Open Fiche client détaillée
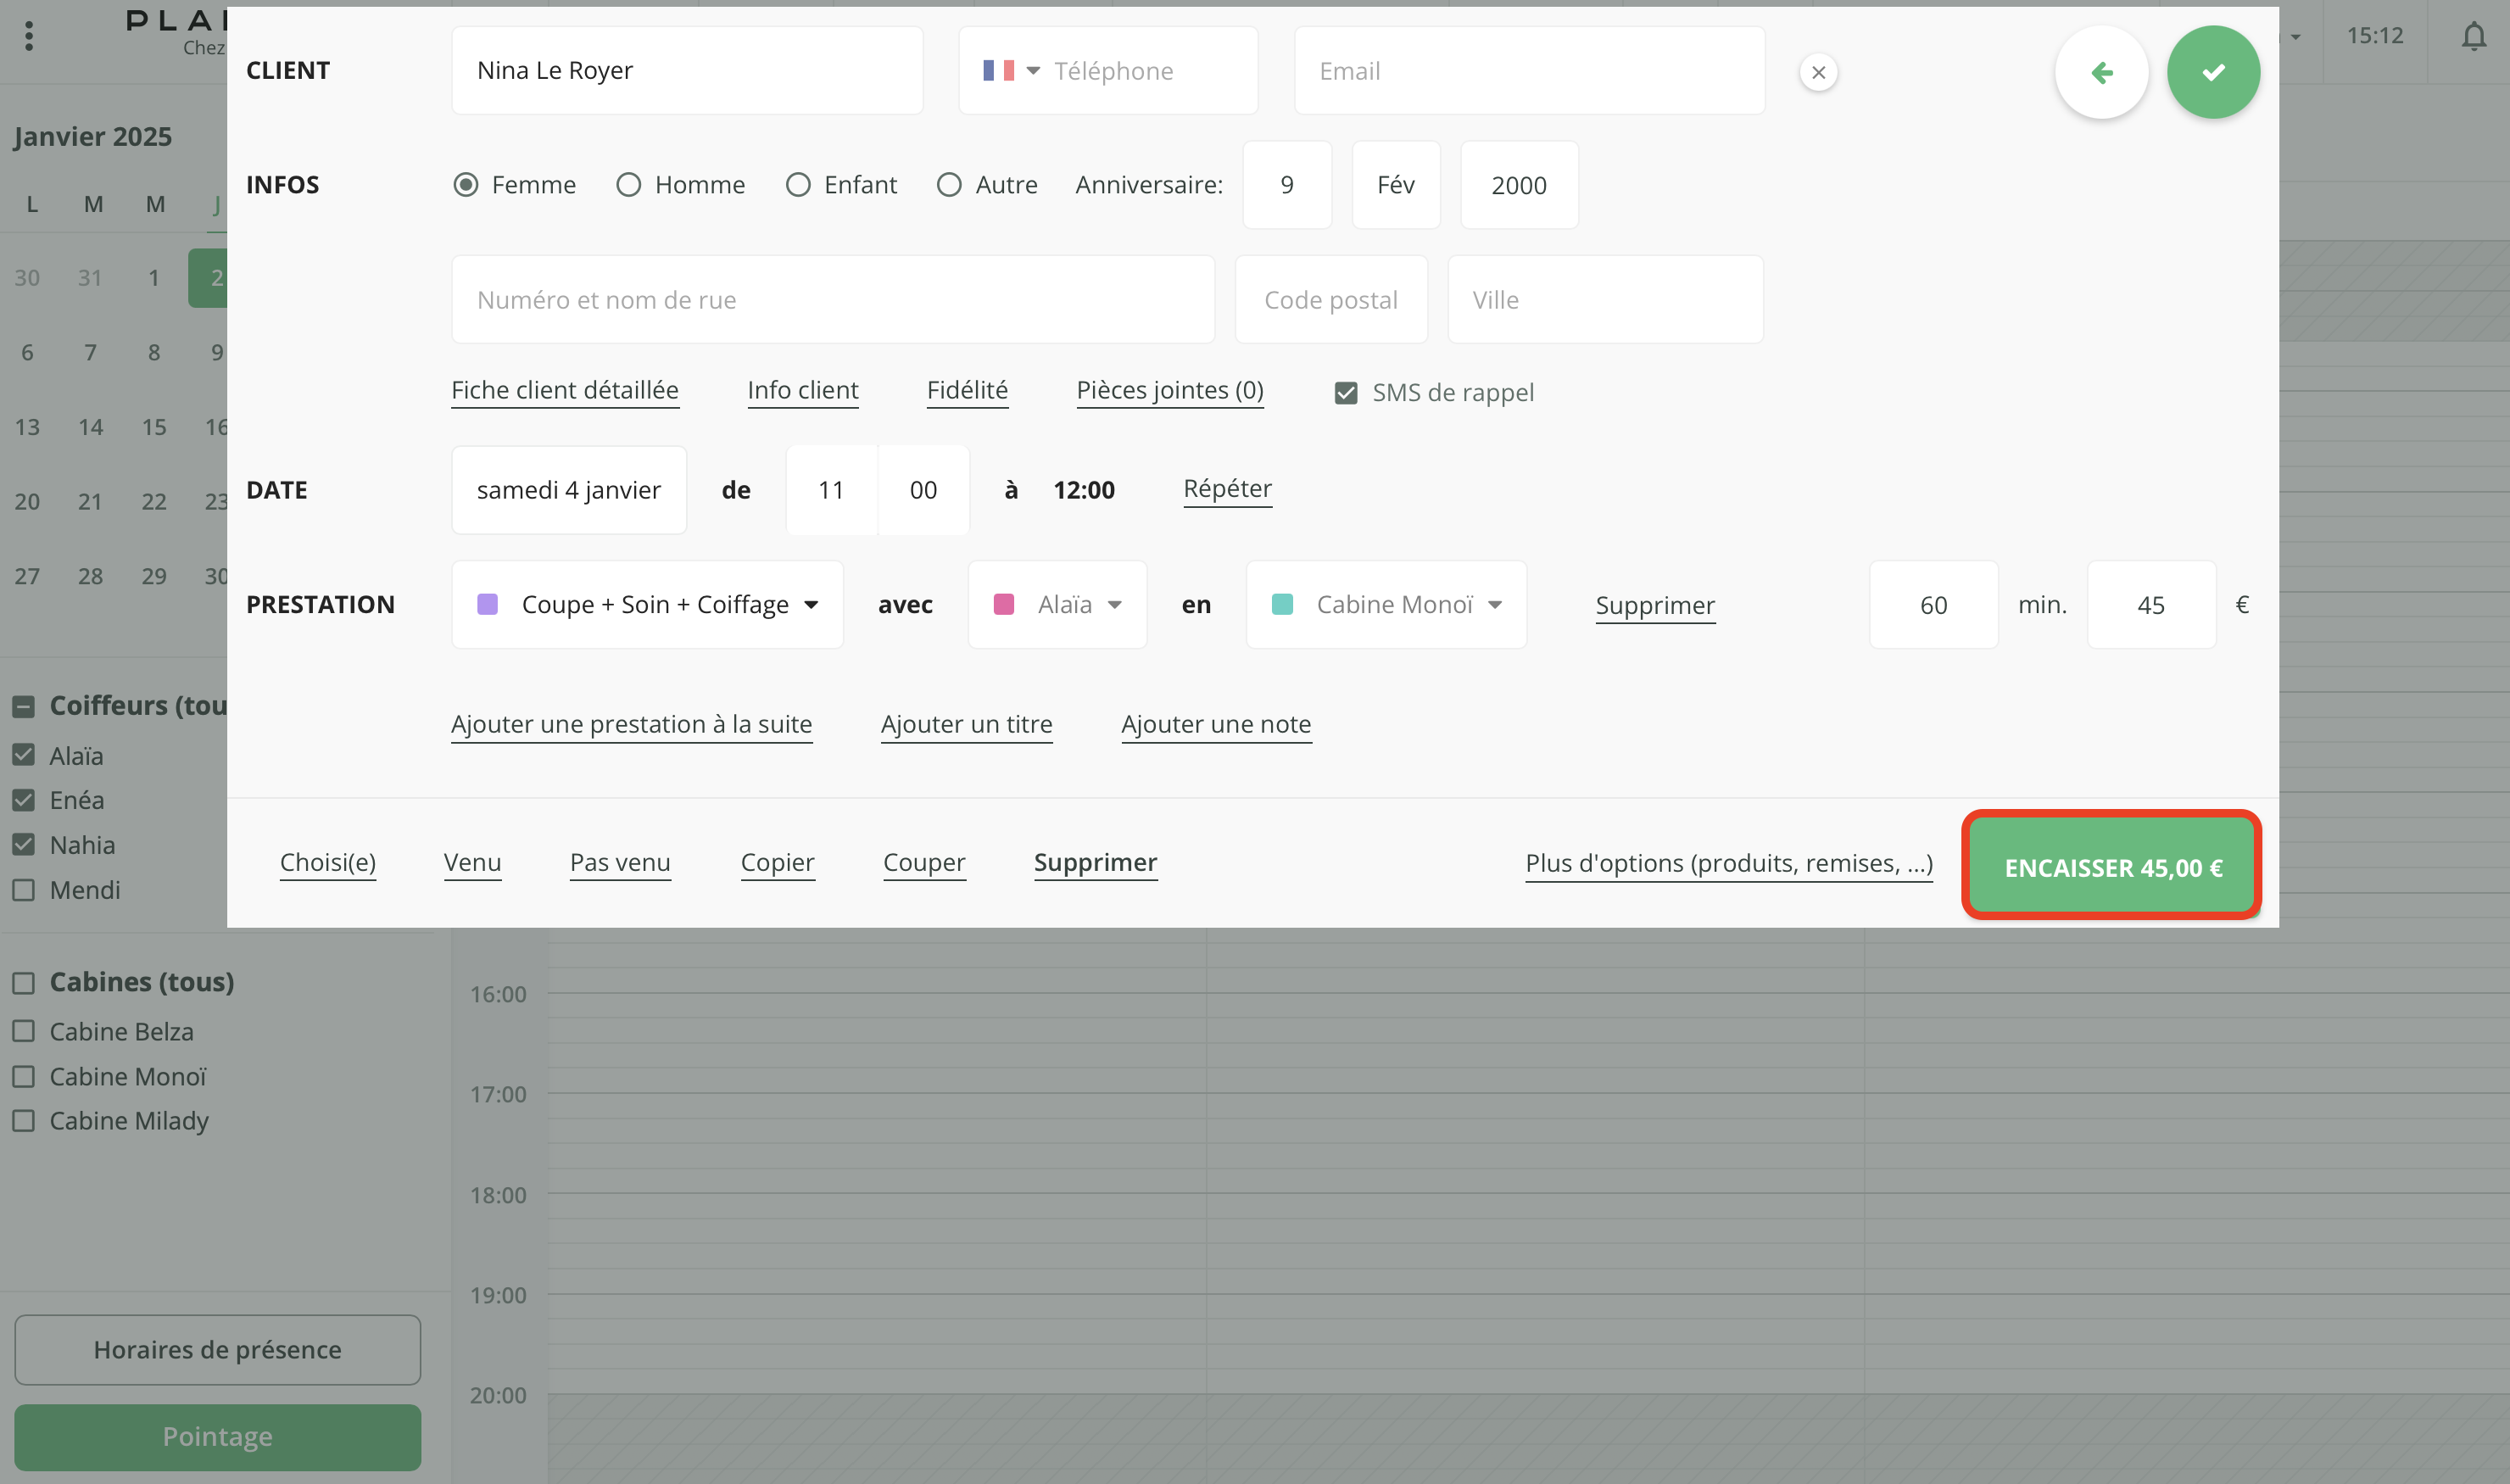The width and height of the screenshot is (2510, 1484). (x=564, y=390)
